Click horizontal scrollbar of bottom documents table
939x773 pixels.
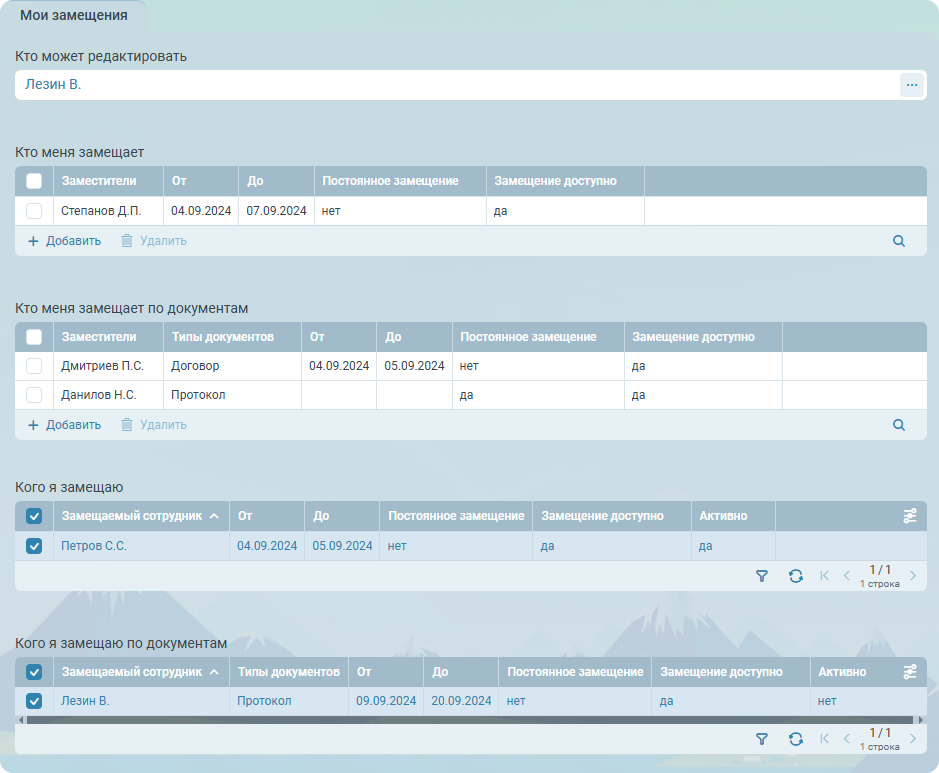point(470,719)
